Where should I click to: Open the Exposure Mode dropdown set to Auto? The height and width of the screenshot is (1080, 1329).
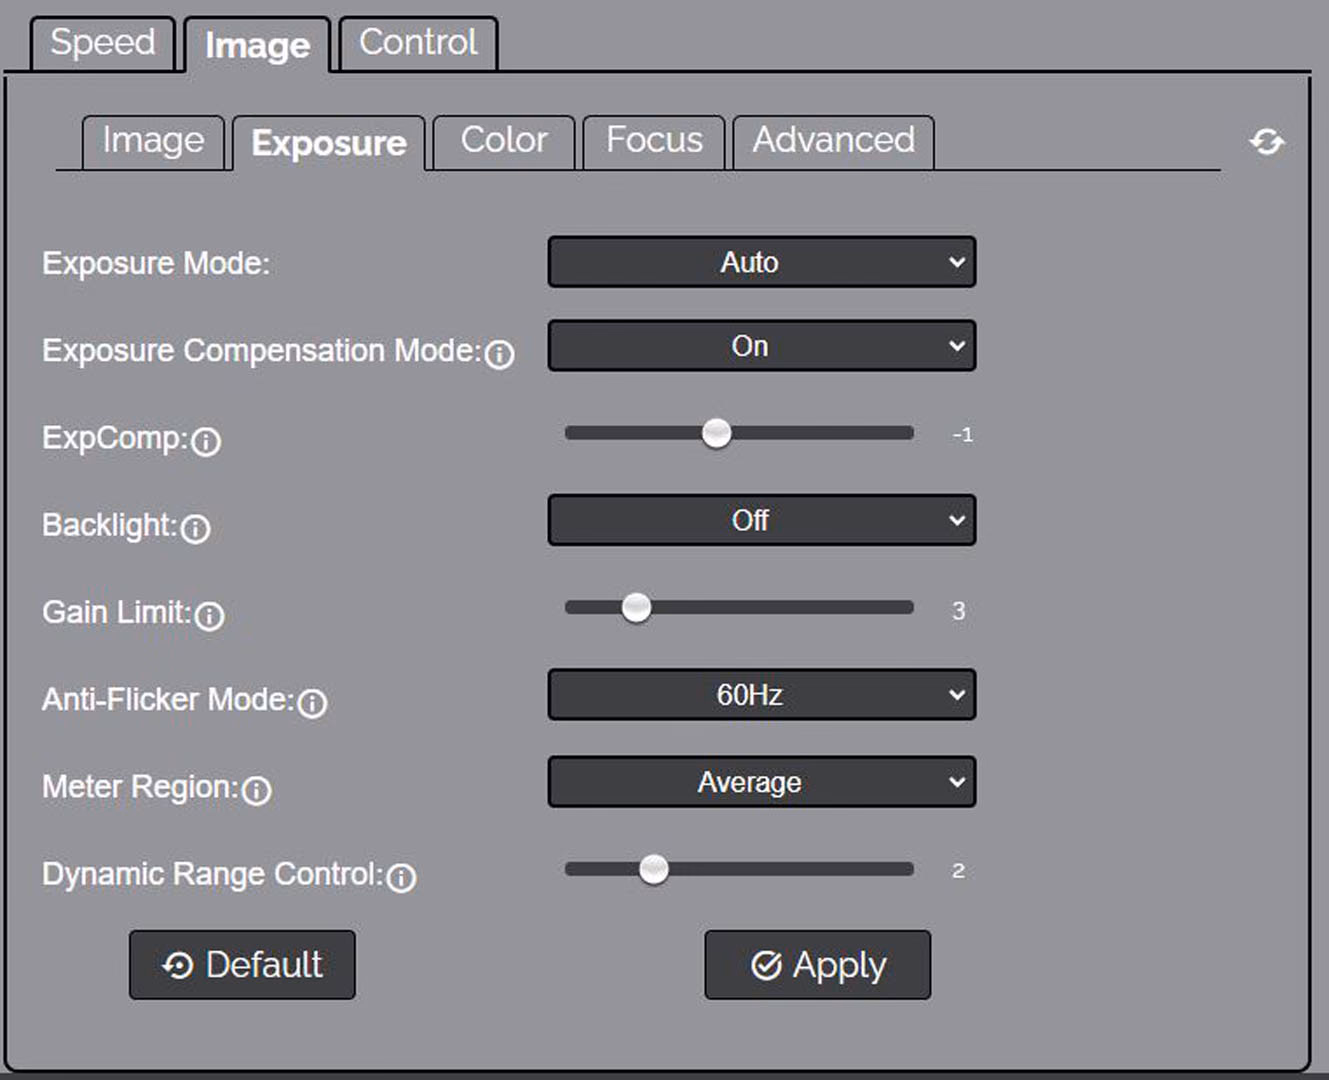click(761, 262)
